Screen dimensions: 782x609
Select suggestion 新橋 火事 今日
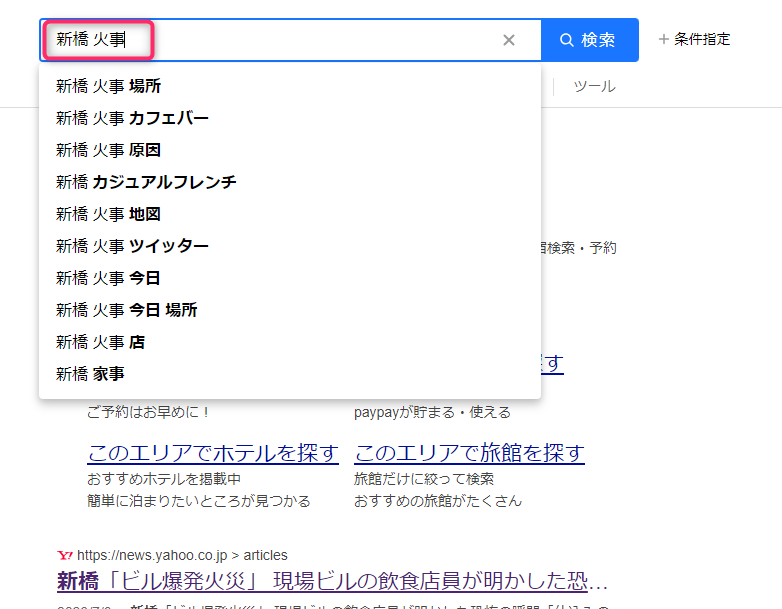point(108,278)
